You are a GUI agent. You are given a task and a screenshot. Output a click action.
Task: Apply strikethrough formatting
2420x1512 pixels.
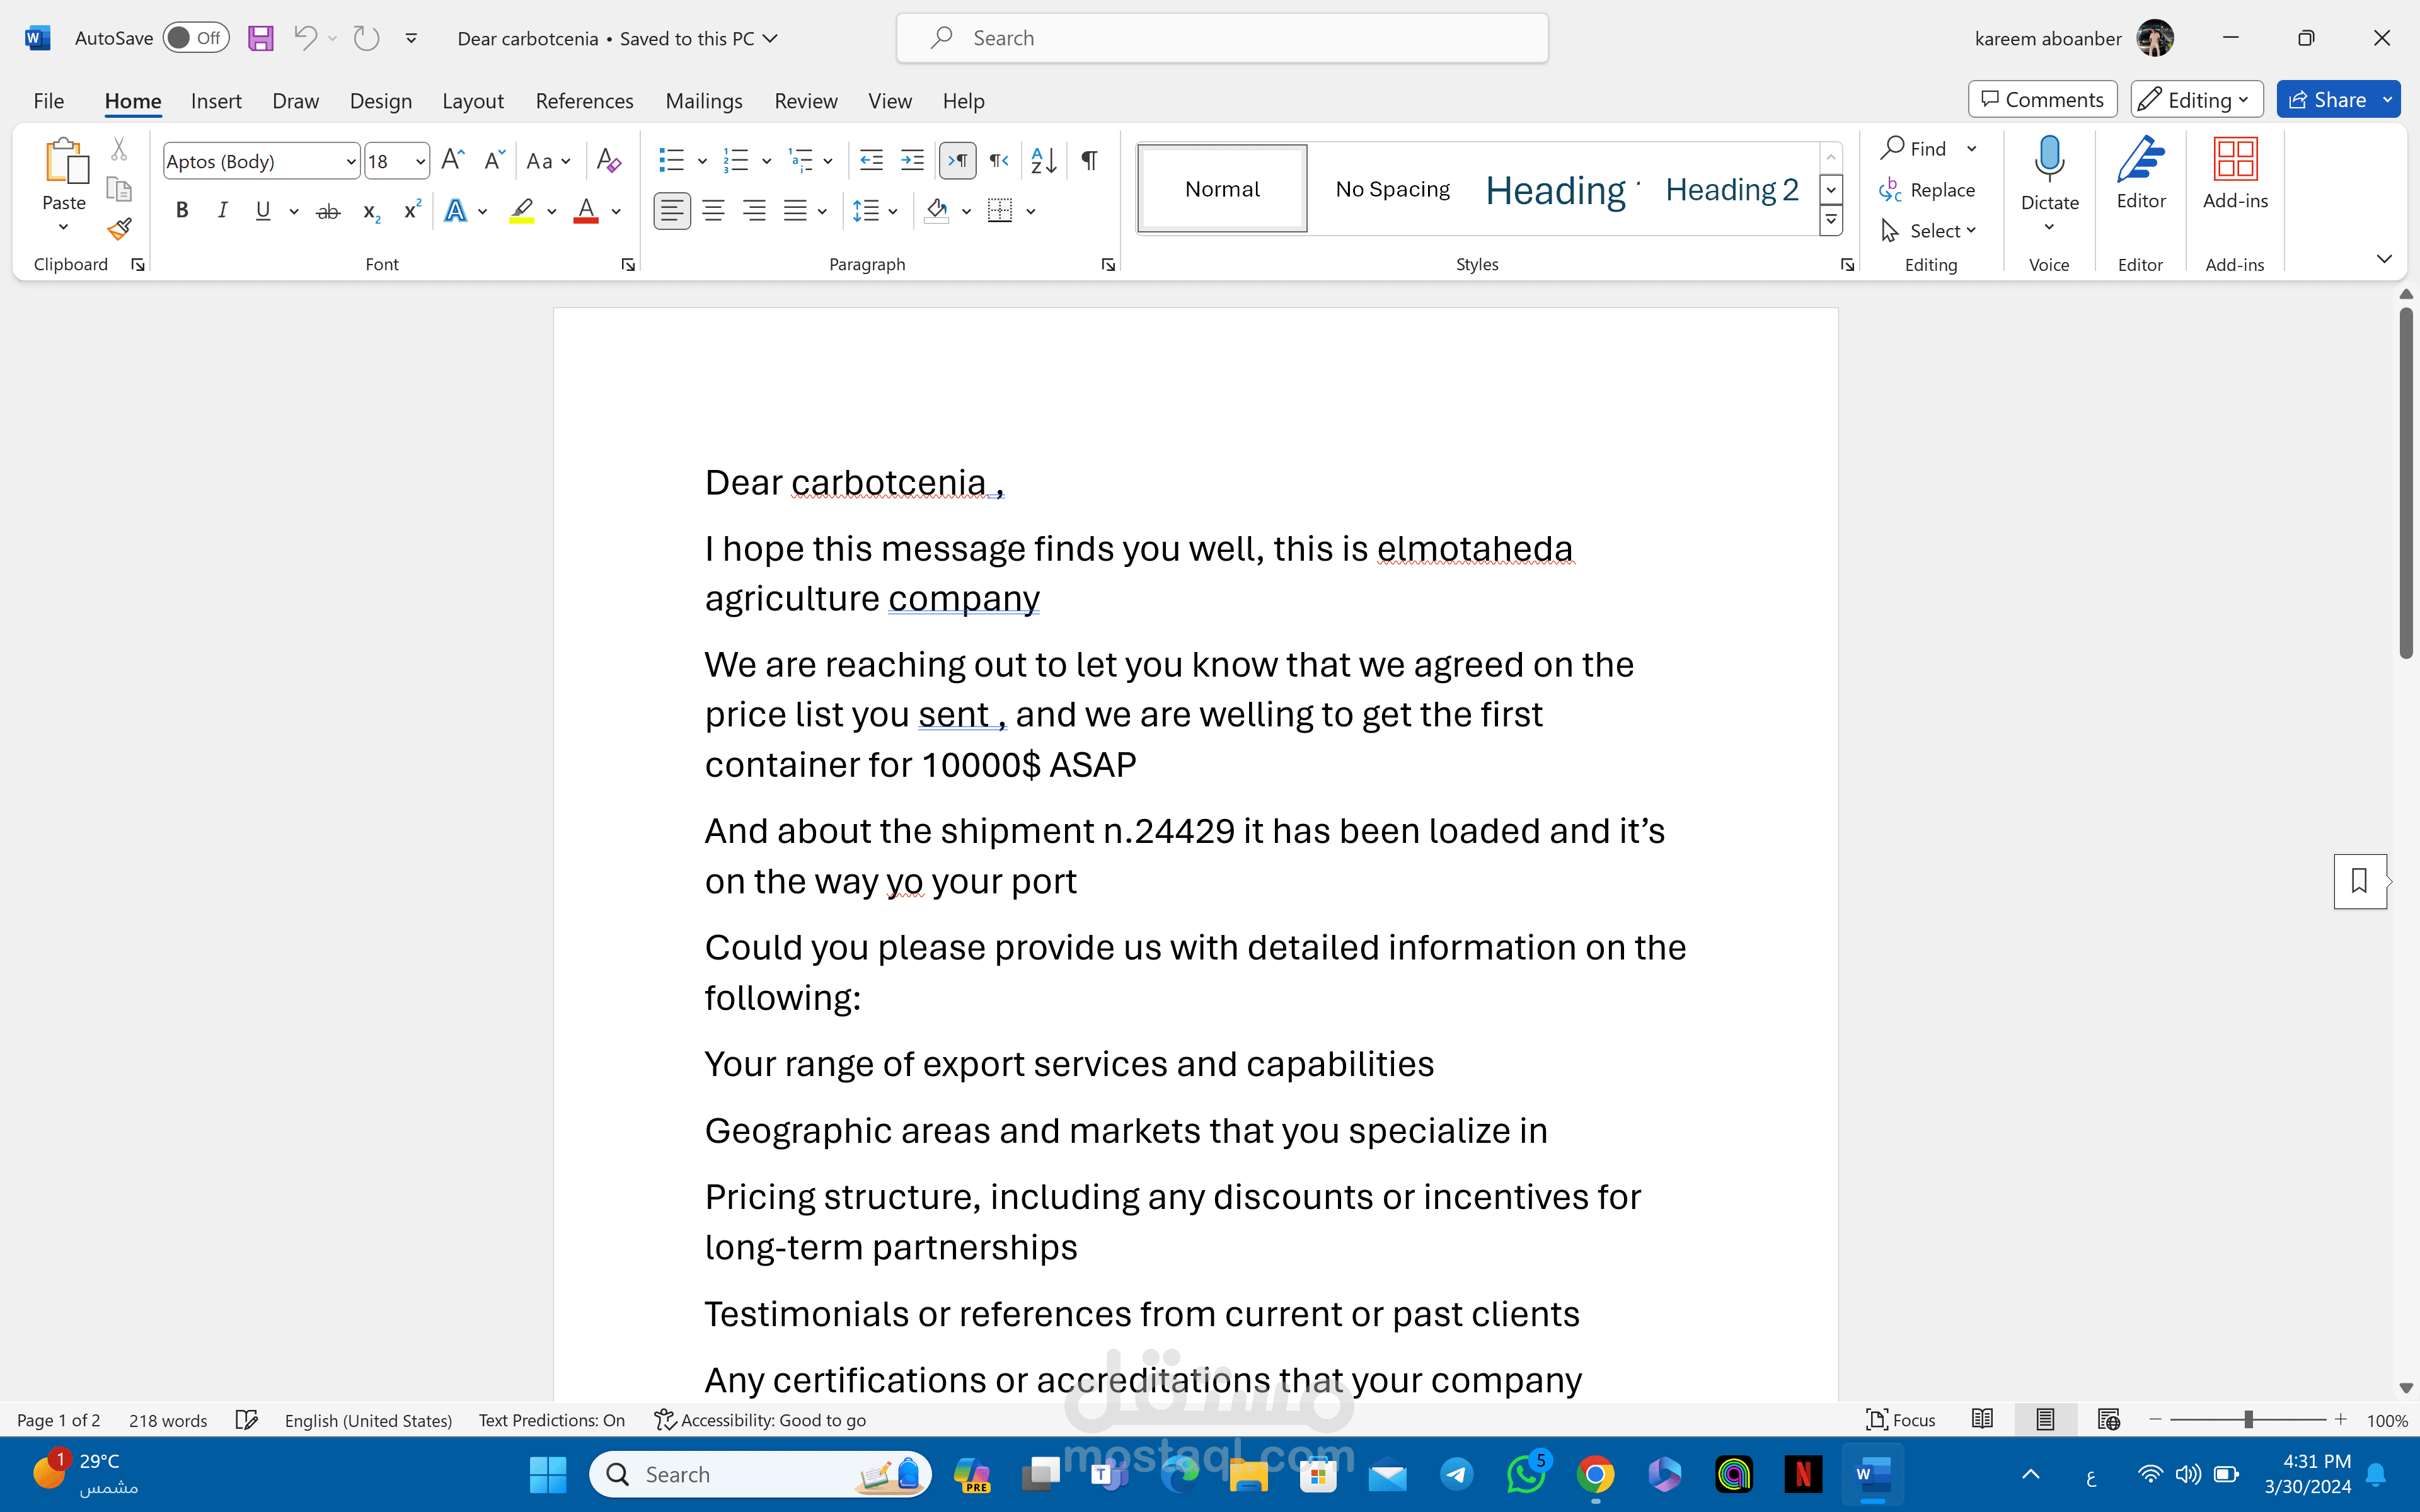(328, 211)
